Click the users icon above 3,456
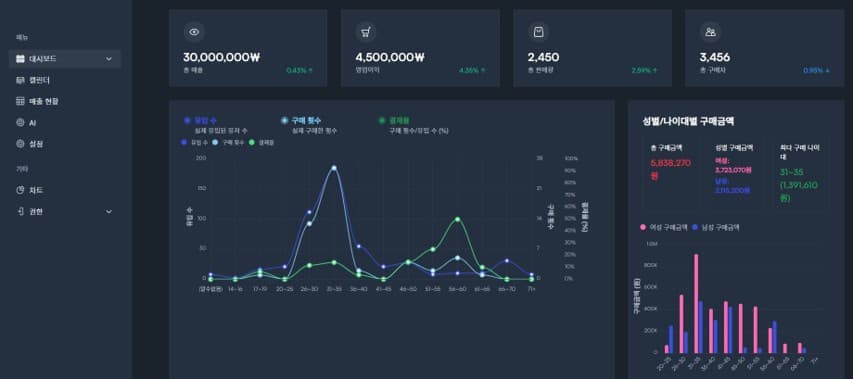 710,32
